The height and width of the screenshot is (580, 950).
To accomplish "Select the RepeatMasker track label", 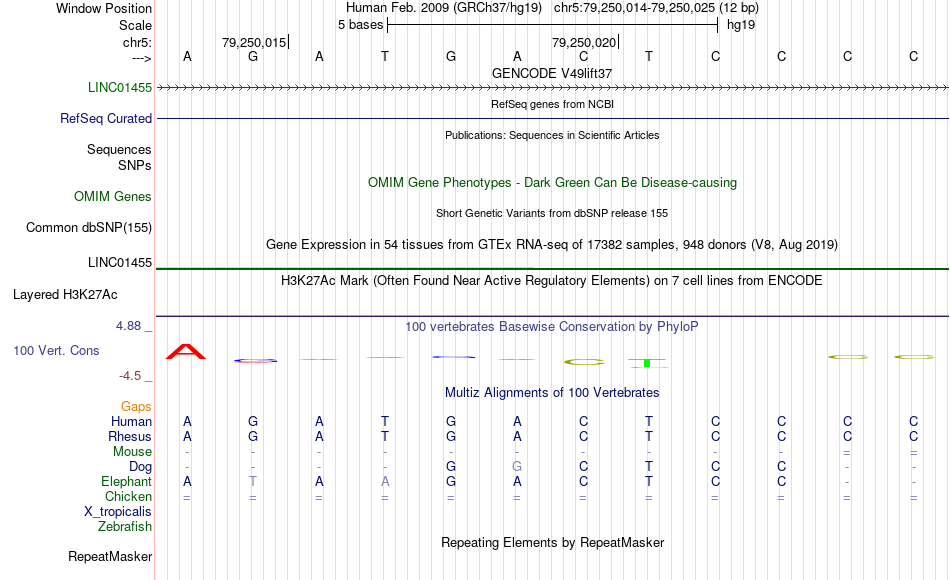I will click(110, 556).
